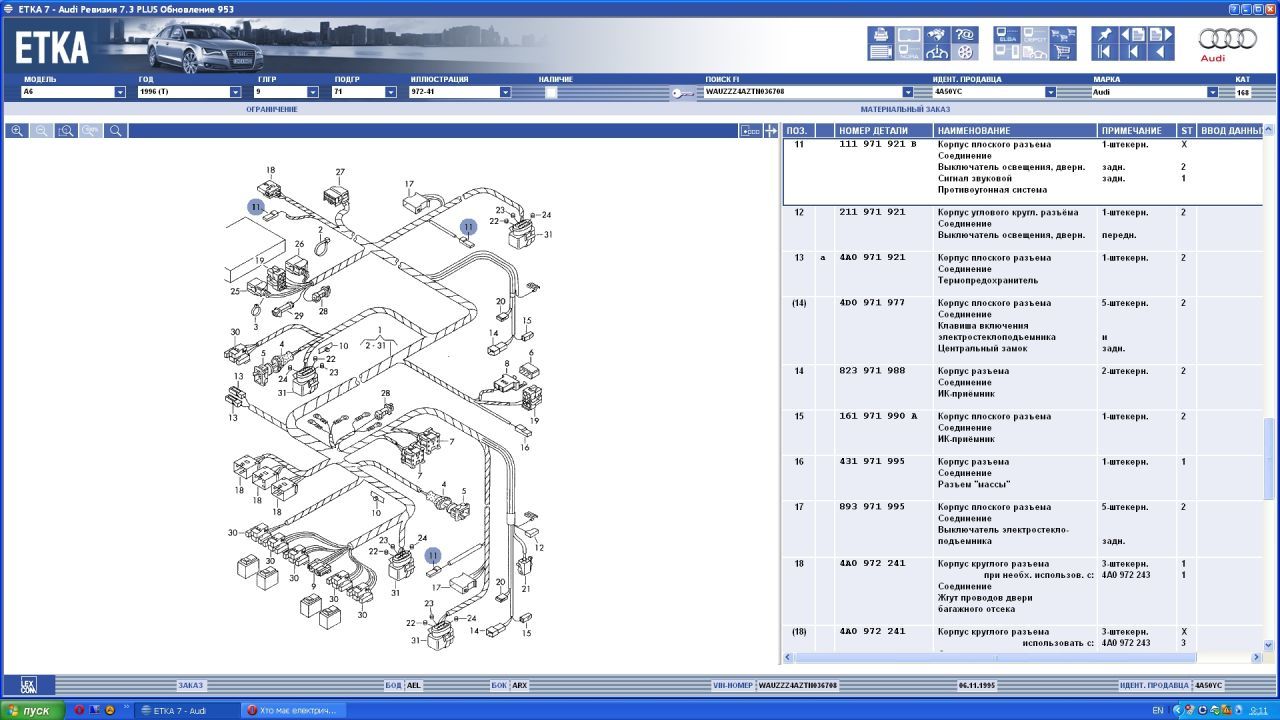Screen dimensions: 1280x720
Task: Click the Заказ label in status bar
Action: 190,686
